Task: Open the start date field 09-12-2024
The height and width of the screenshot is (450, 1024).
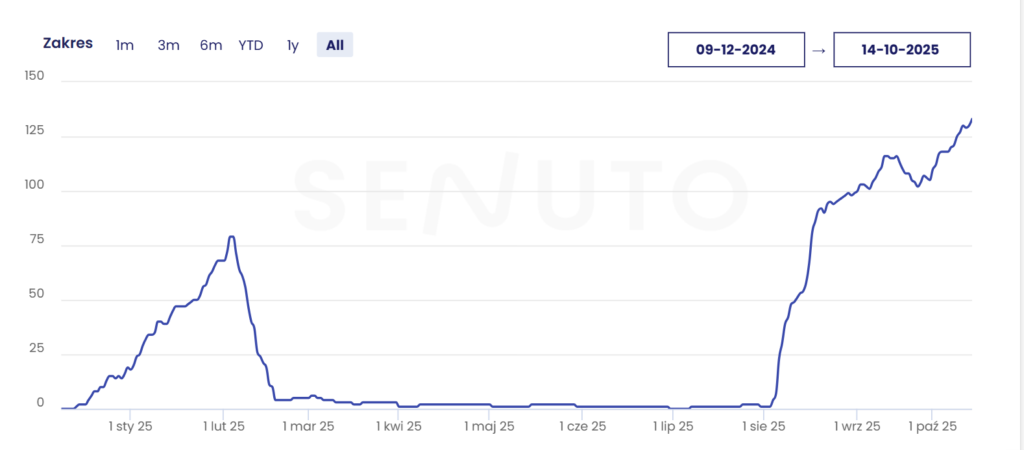Action: pos(736,49)
